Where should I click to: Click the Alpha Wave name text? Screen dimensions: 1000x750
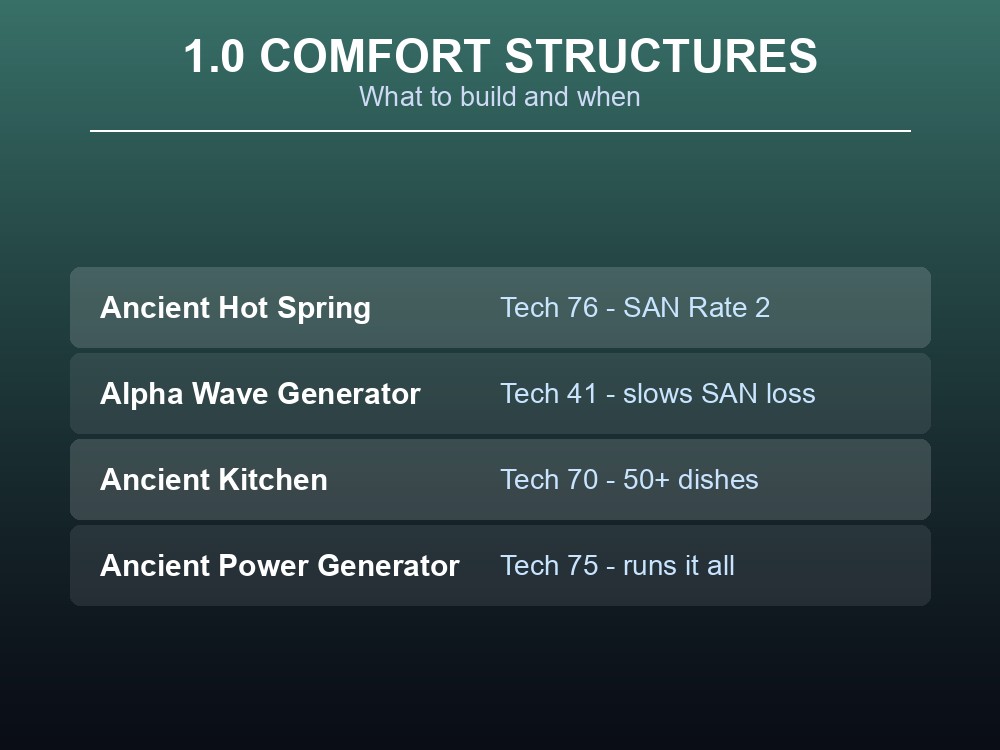(x=185, y=393)
